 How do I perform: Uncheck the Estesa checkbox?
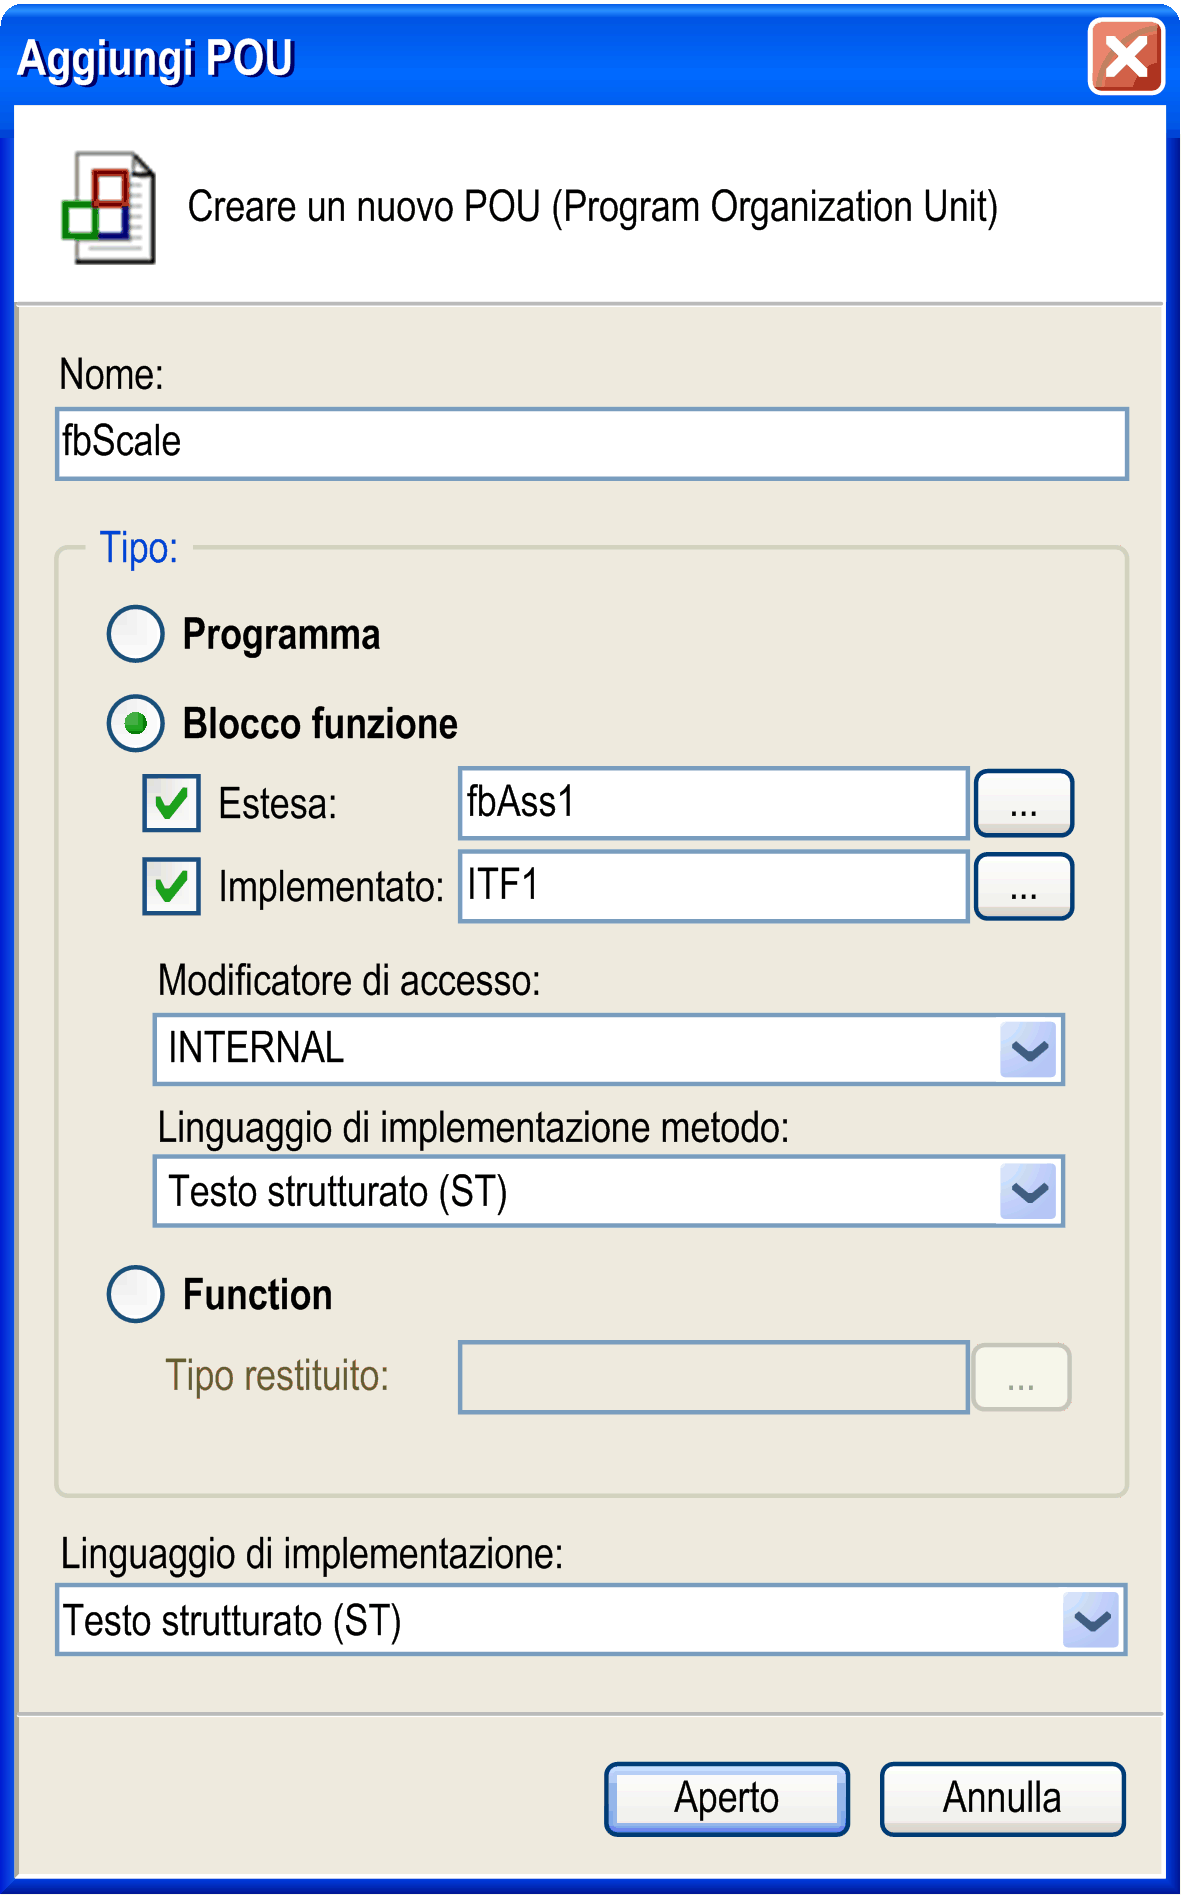[171, 803]
